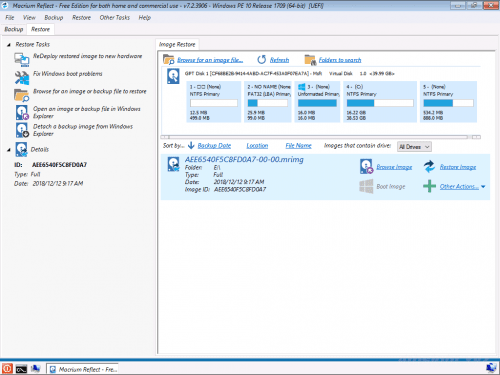The image size is (500, 375).
Task: Switch to the Backup tab
Action: pos(14,29)
